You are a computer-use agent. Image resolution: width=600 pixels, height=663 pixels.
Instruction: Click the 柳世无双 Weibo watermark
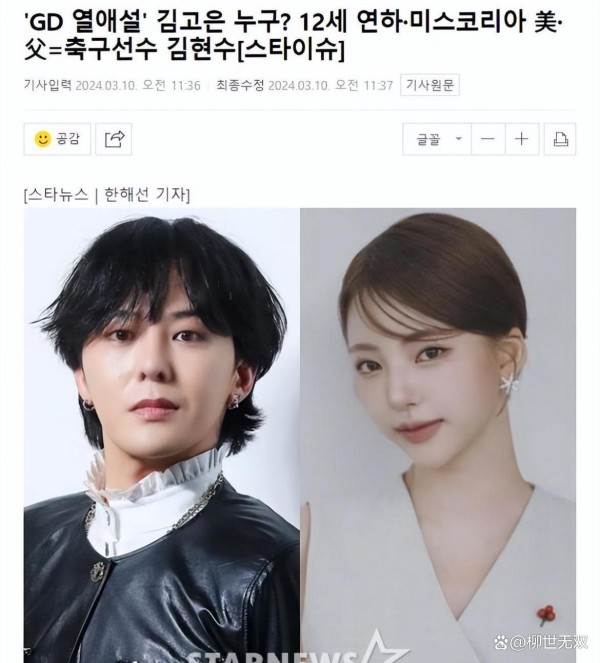click(x=541, y=643)
